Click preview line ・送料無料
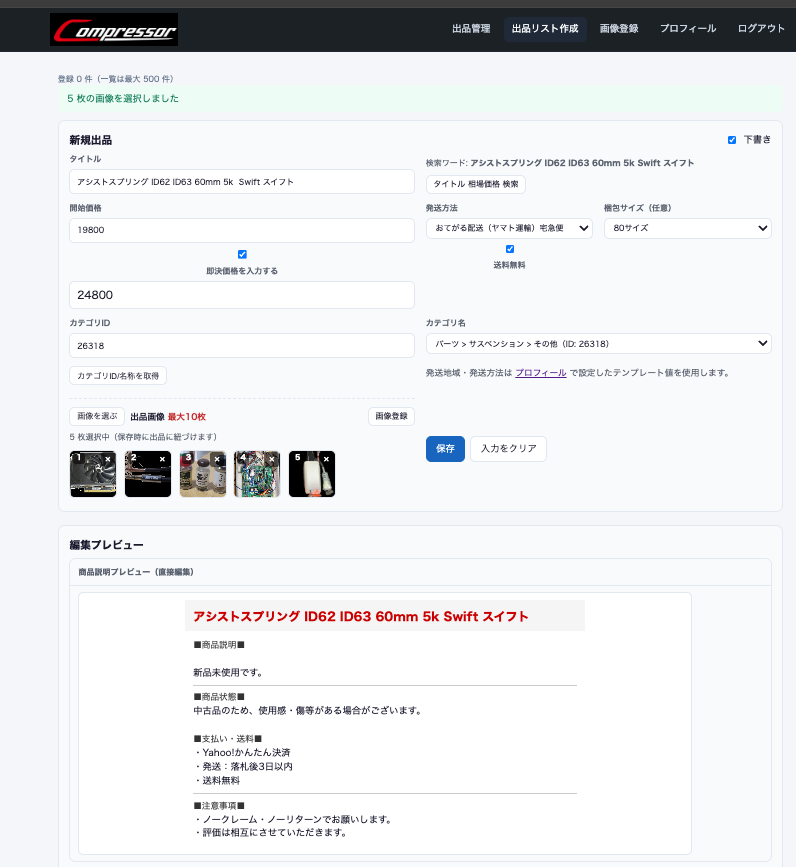The image size is (796, 867). tap(217, 780)
